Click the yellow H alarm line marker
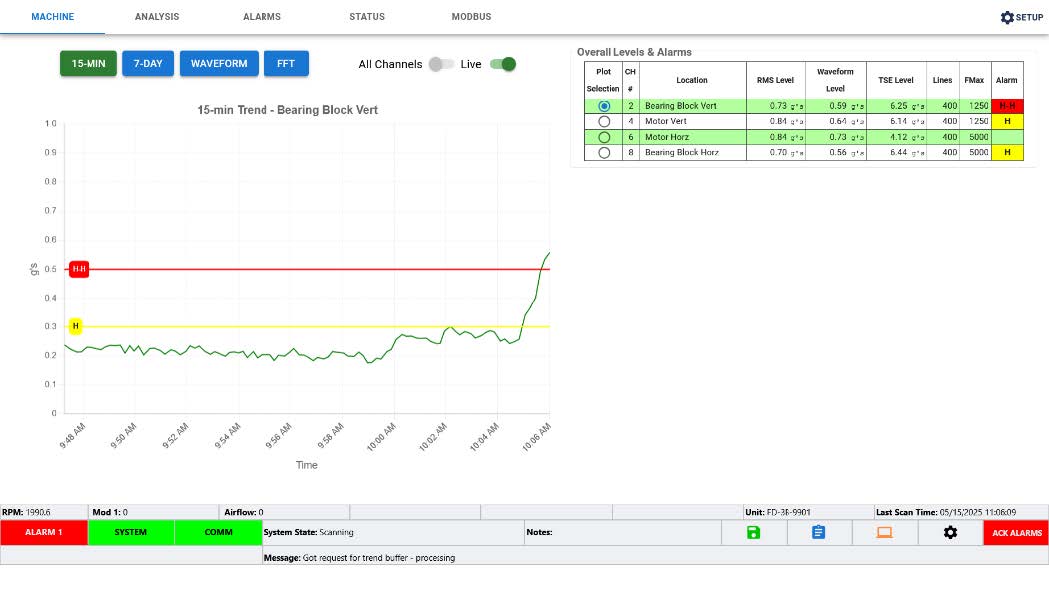This screenshot has height=604, width=1049. pos(76,326)
